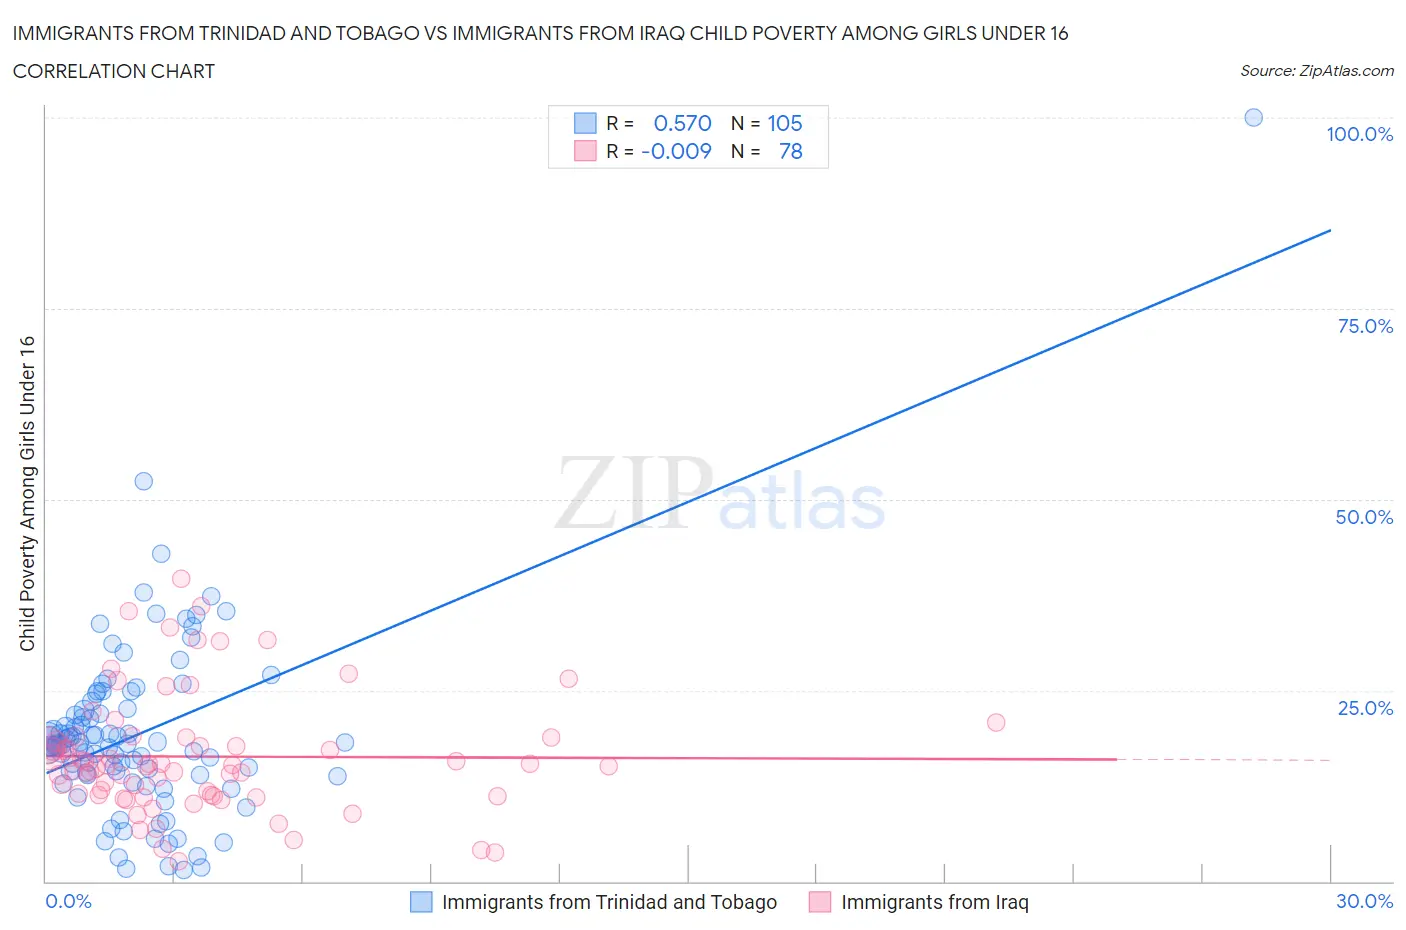Click the 0.0% x-axis label

[68, 901]
